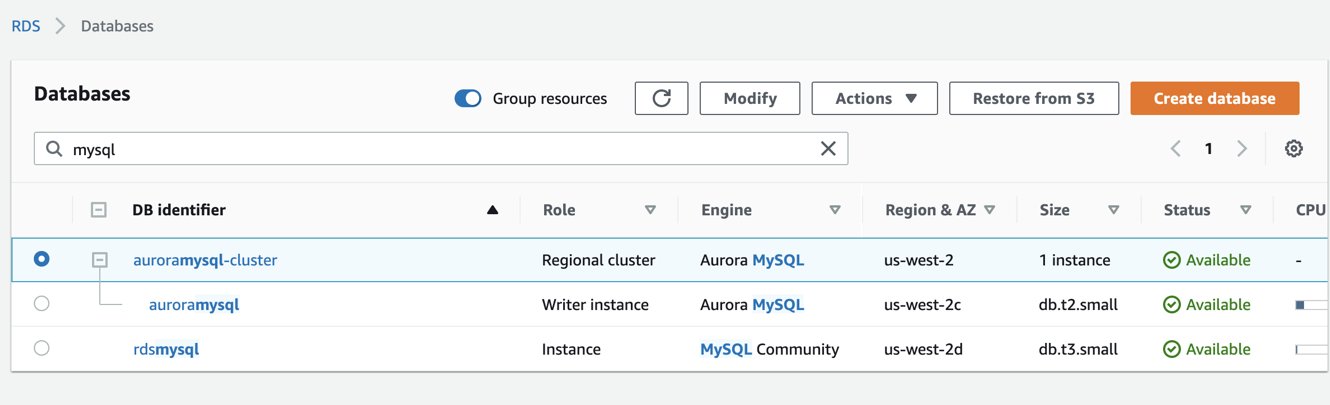Open the auroramysql instance link
1330x405 pixels.
pyautogui.click(x=194, y=305)
